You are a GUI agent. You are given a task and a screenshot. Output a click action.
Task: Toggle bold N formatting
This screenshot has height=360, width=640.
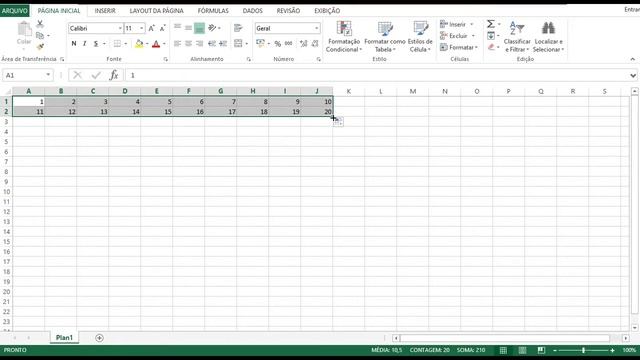tap(74, 44)
